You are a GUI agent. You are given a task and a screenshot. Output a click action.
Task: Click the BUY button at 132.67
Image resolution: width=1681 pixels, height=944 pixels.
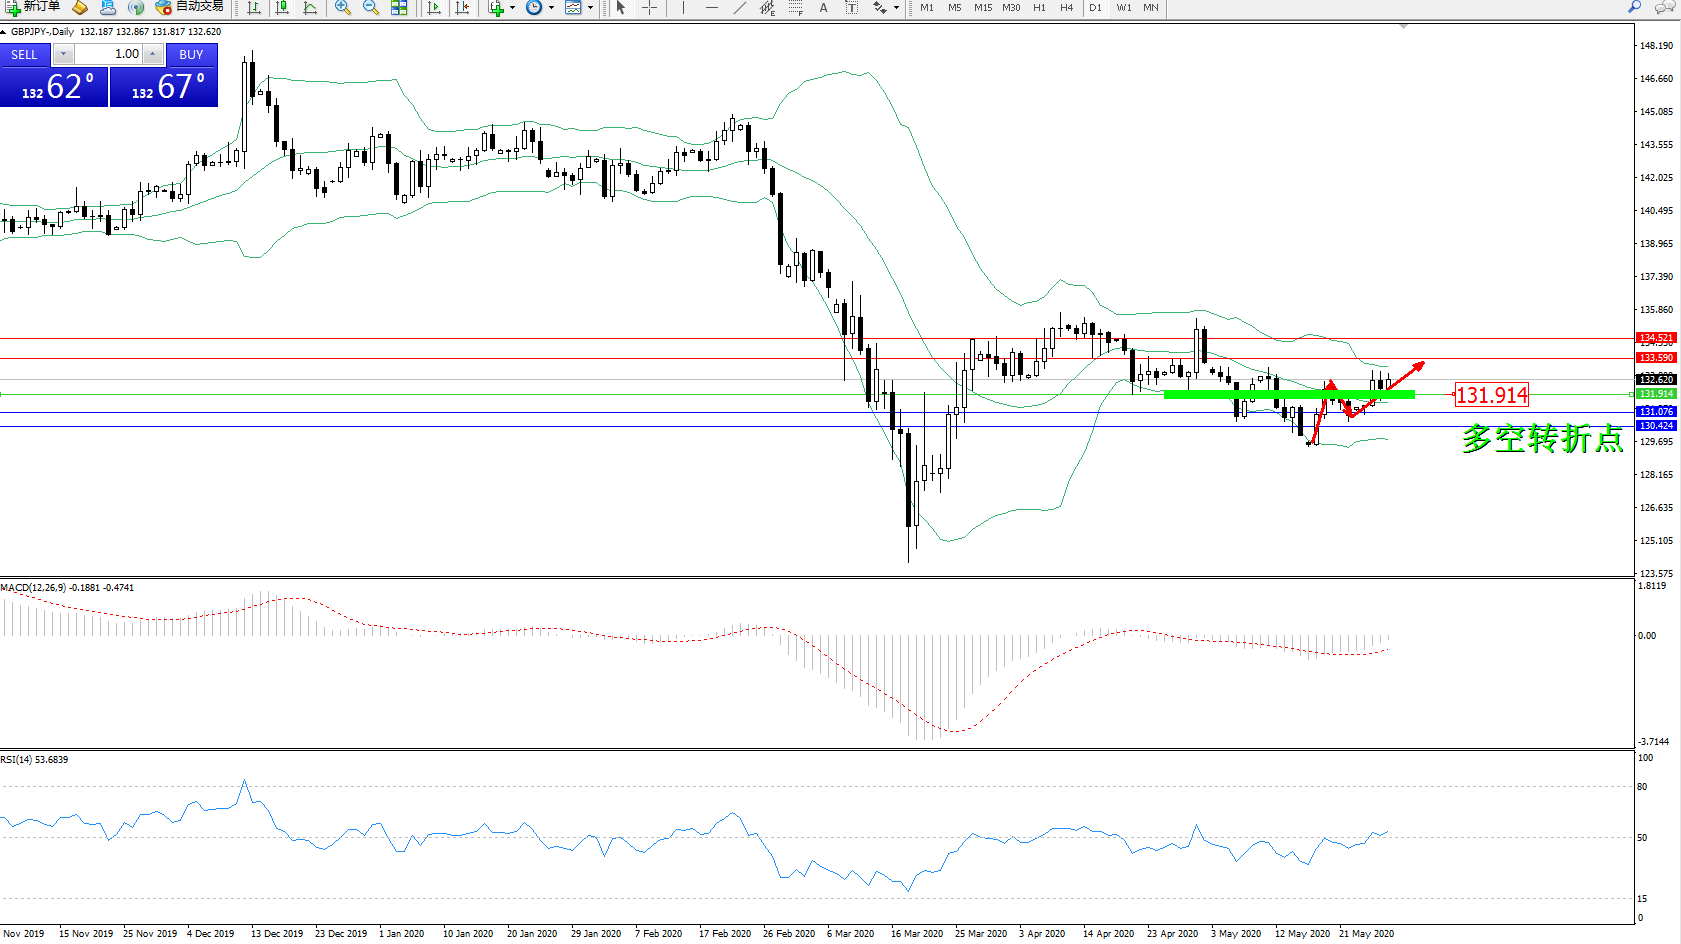164,88
